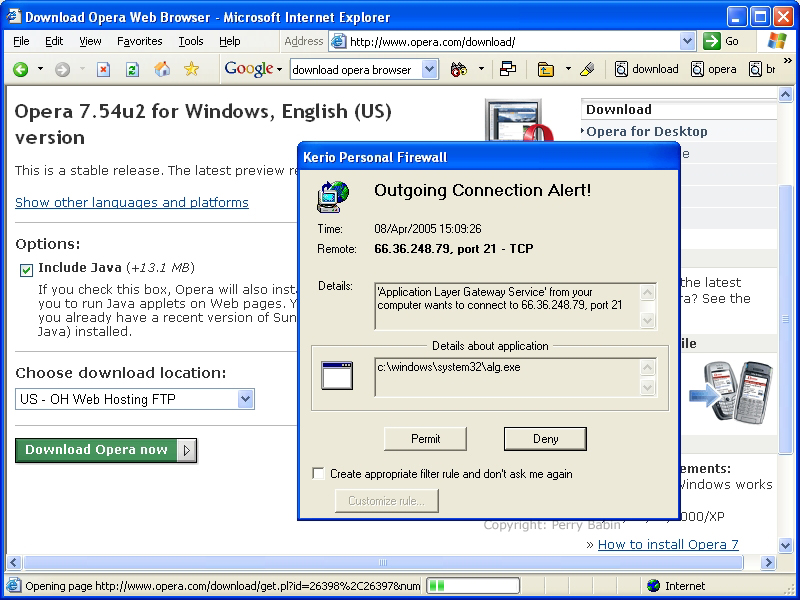This screenshot has width=800, height=600.
Task: Click the remote address '66.36.248.79, port 21 - TCP'
Action: click(454, 248)
